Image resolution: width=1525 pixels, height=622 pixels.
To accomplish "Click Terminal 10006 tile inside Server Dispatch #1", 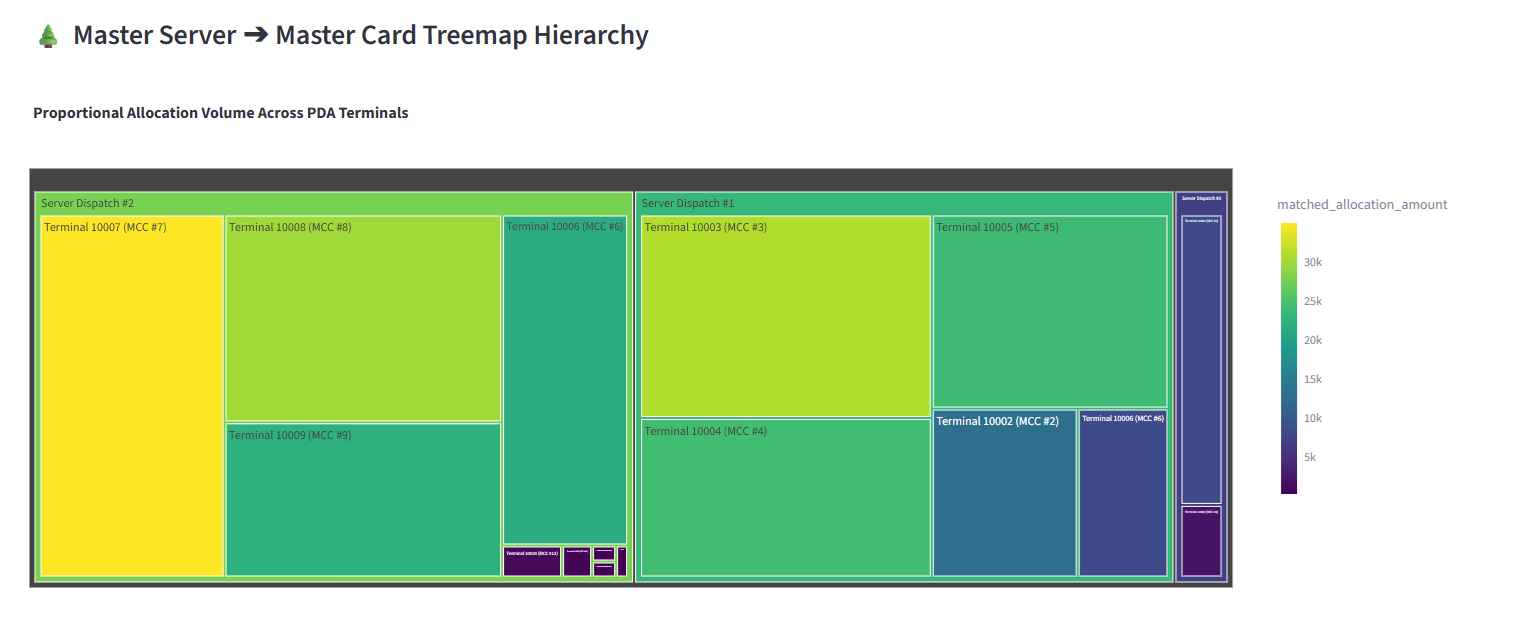I will pos(1123,493).
